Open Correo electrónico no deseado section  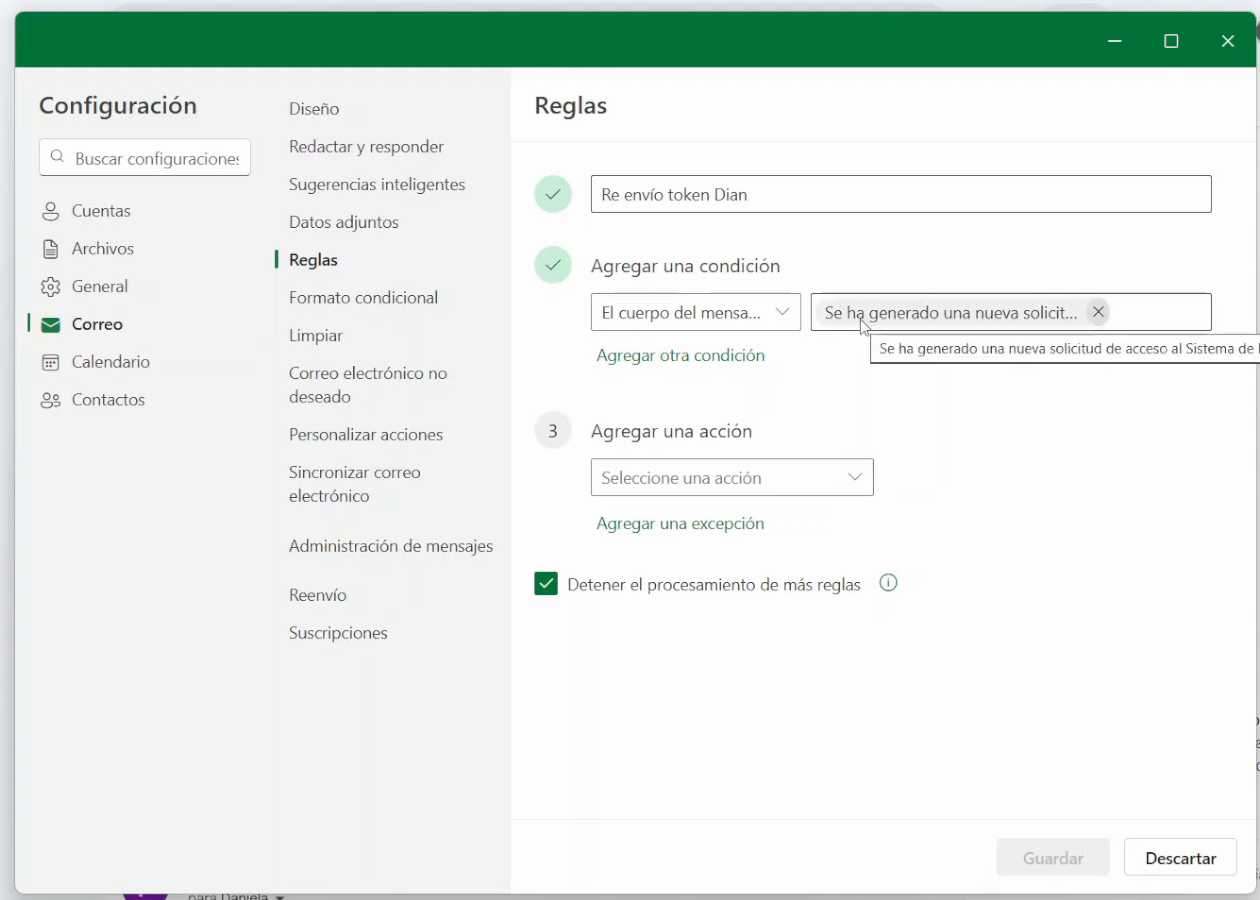click(x=368, y=385)
